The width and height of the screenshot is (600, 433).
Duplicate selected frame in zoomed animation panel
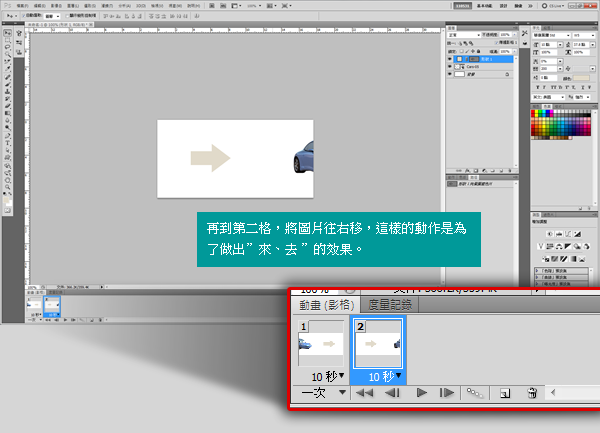pos(505,393)
